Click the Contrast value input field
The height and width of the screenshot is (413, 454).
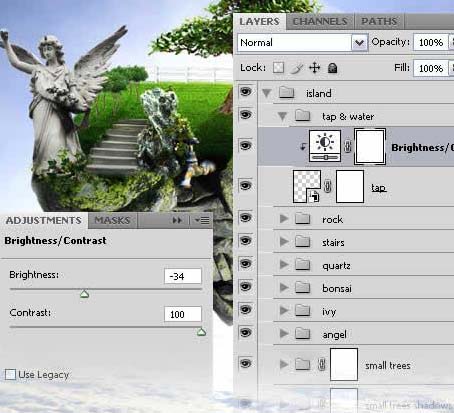click(183, 314)
